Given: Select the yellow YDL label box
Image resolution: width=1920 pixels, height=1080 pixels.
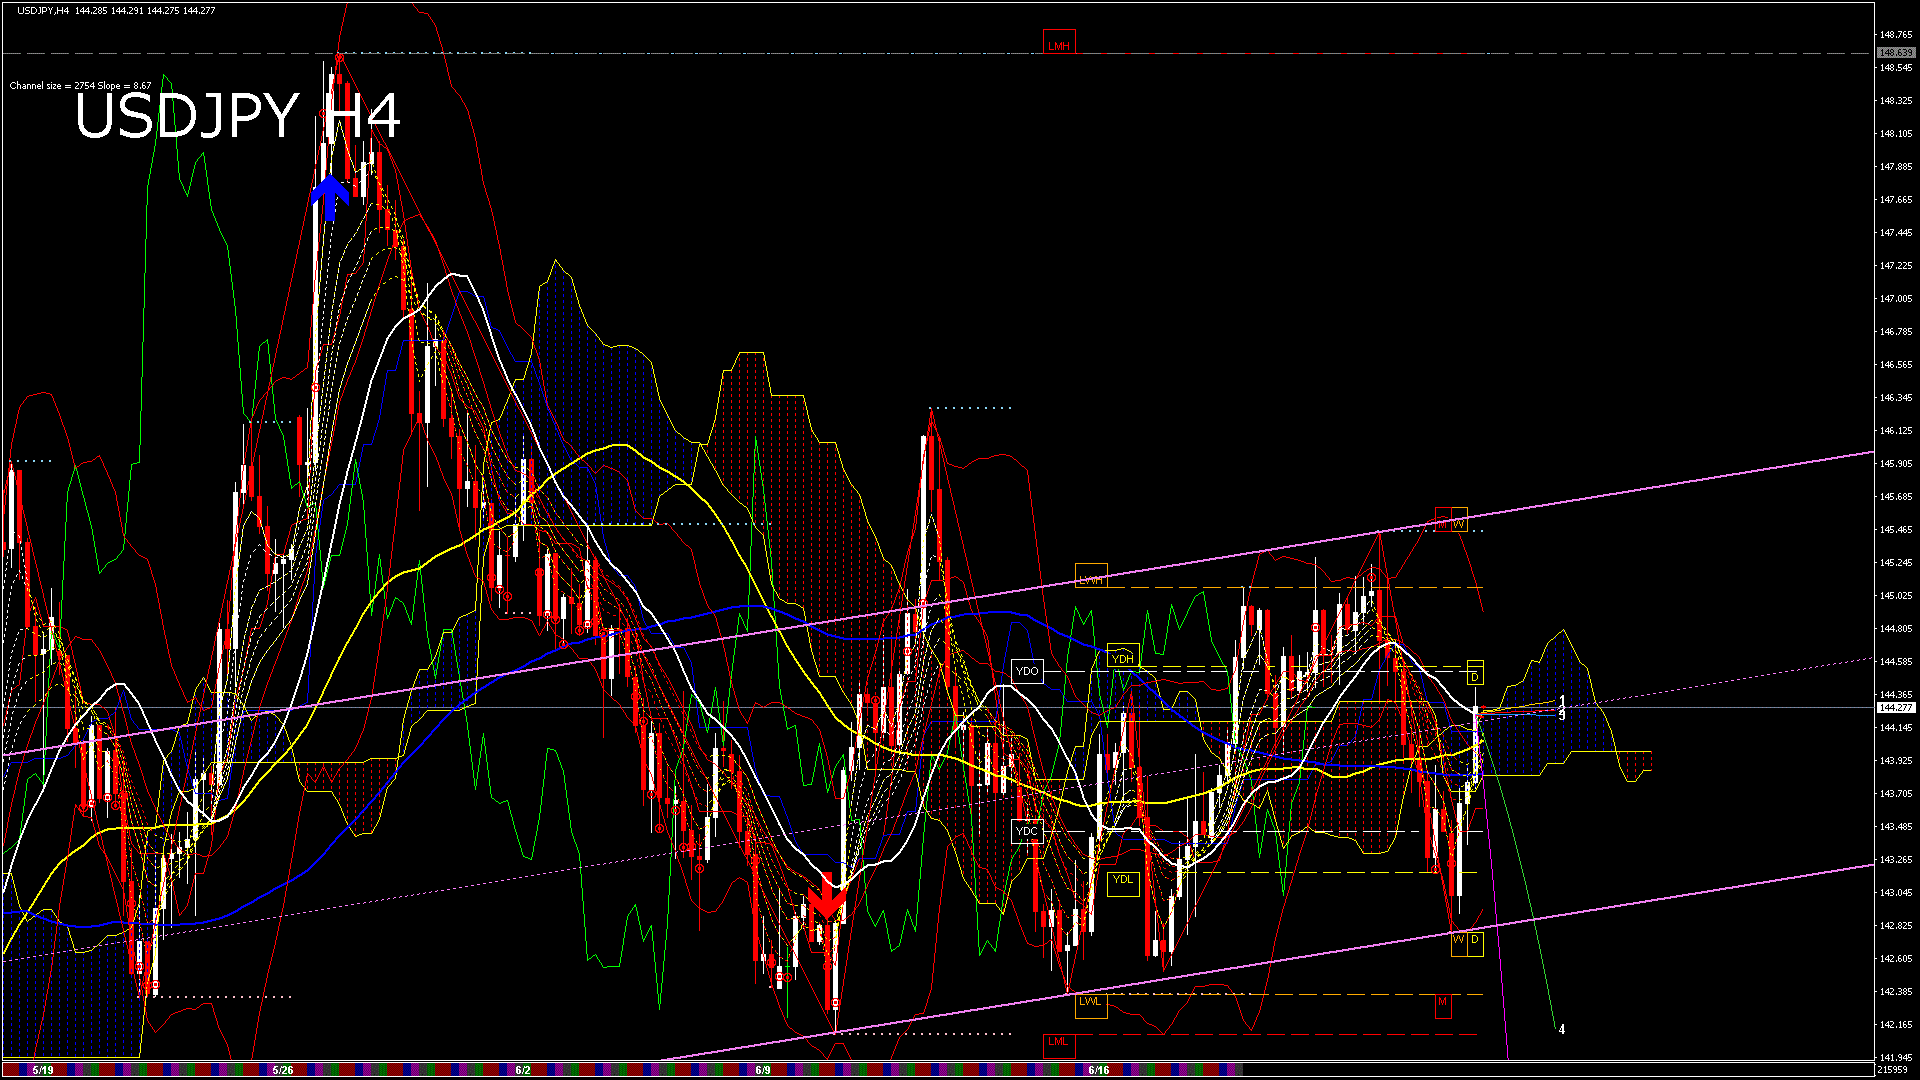Looking at the screenshot, I should tap(1123, 880).
